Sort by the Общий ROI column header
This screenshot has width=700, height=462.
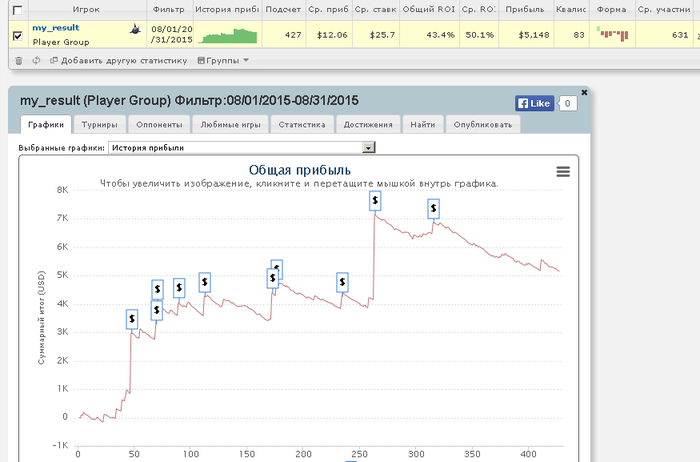coord(429,9)
